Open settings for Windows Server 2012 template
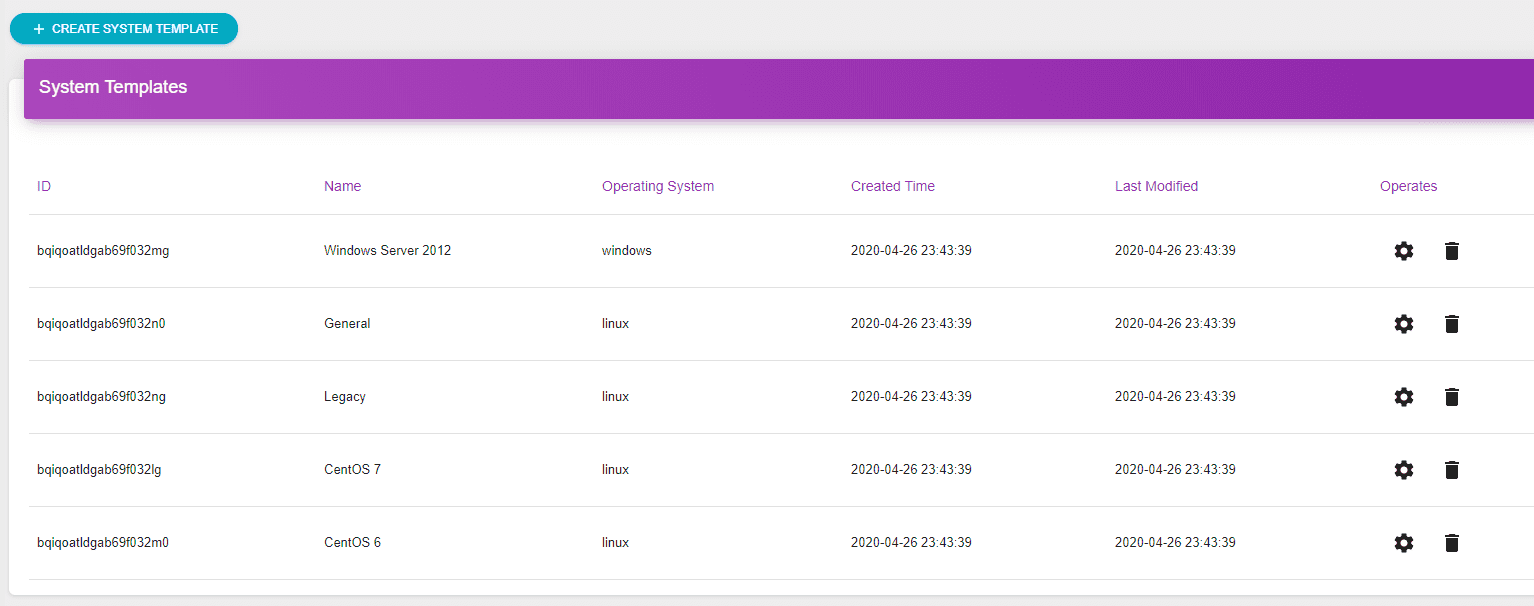Image resolution: width=1534 pixels, height=606 pixels. coord(1404,251)
